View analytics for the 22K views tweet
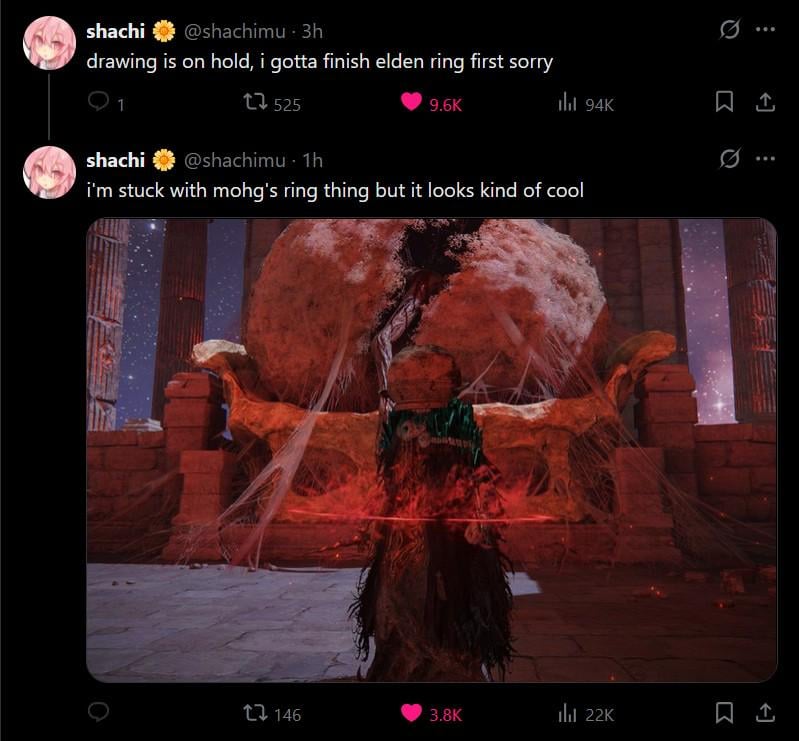Viewport: 799px width, 741px height. pos(567,712)
